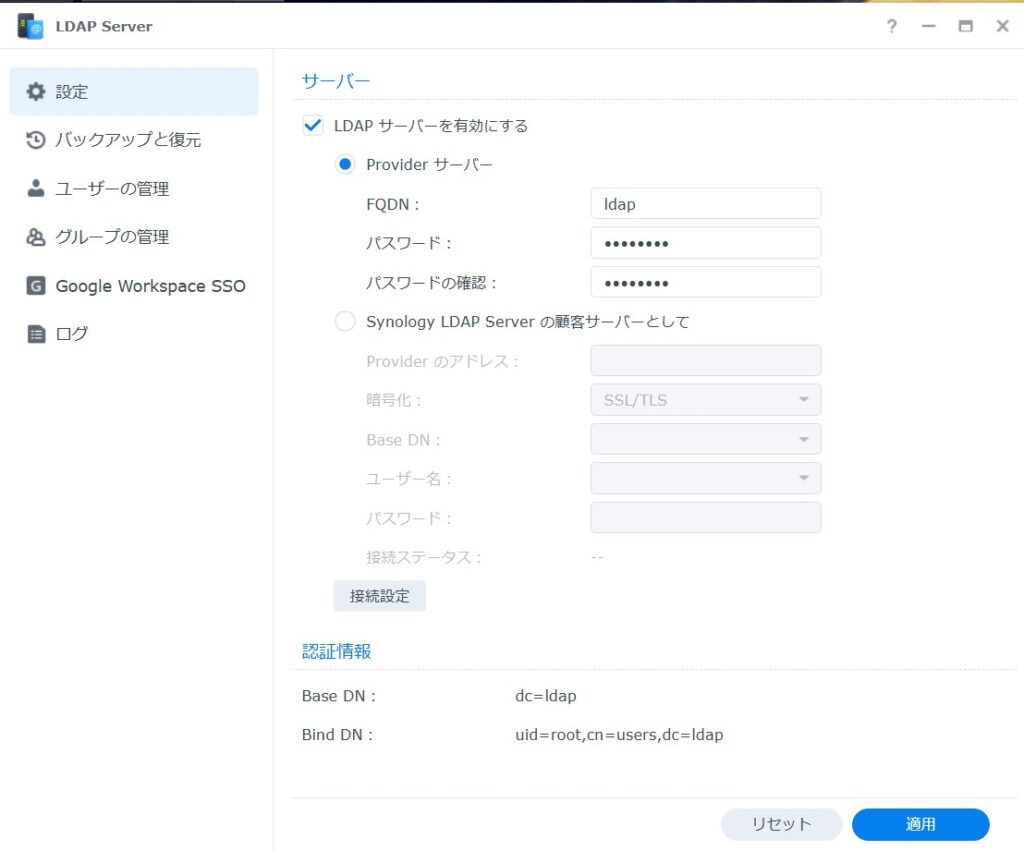
Task: Toggle the LDAP サーバーを有効にする checkbox
Action: (x=313, y=126)
